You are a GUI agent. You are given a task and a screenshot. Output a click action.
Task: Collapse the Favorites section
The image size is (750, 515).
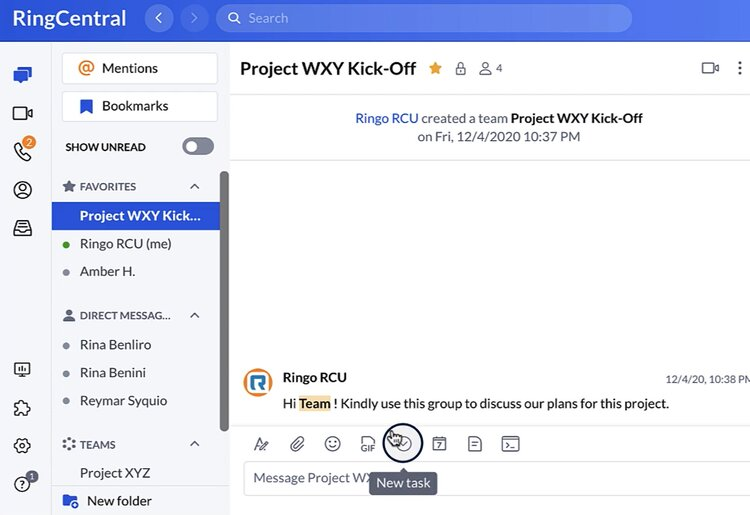tap(195, 186)
